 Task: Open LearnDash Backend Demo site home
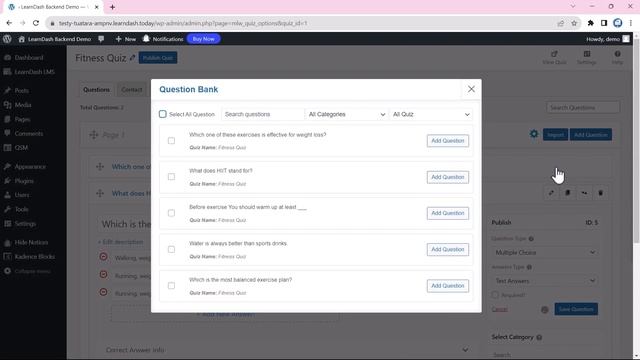tap(55, 39)
